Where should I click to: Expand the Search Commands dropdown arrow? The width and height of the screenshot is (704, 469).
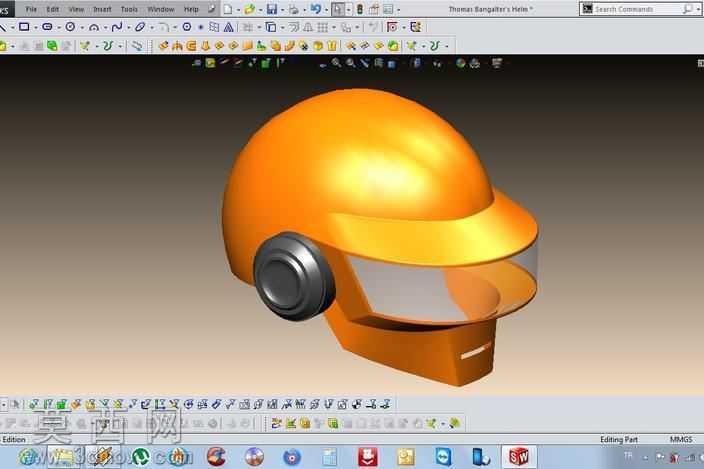(698, 9)
